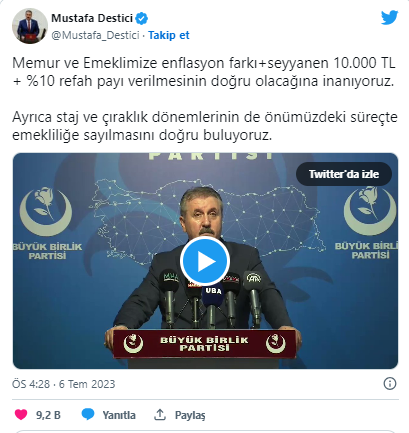Click the podium Büyük Birlik Partisi sign
Image resolution: width=409 pixels, height=433 pixels.
(x=204, y=344)
